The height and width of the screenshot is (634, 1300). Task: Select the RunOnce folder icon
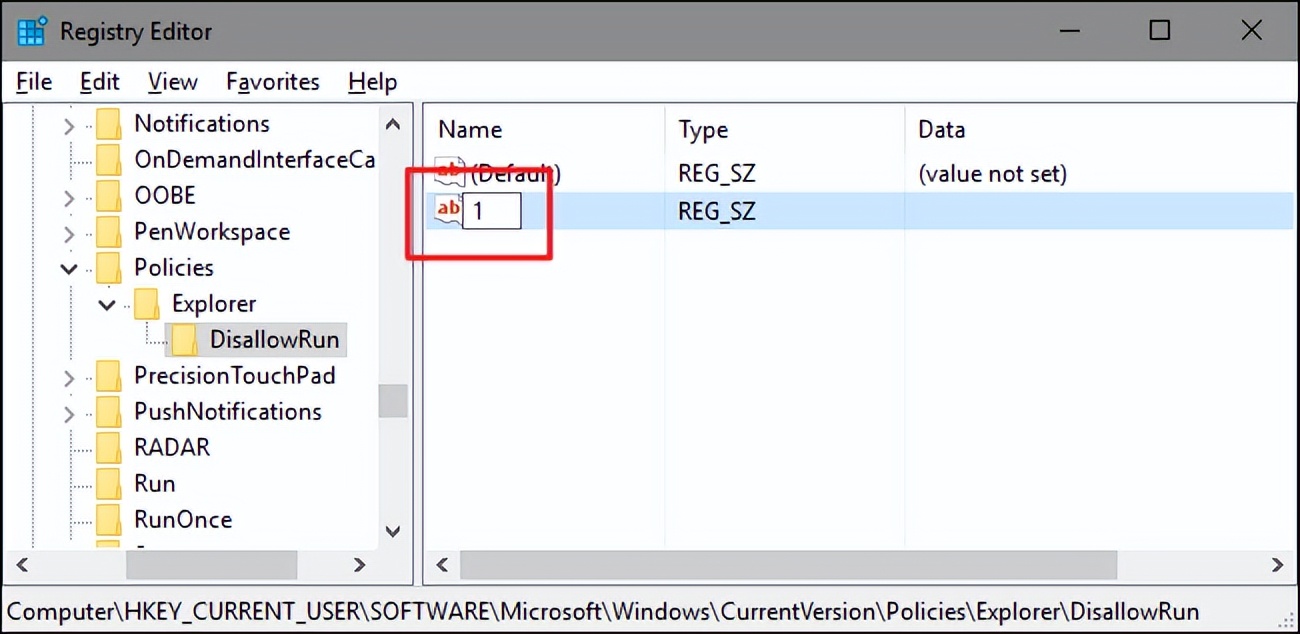tap(110, 519)
